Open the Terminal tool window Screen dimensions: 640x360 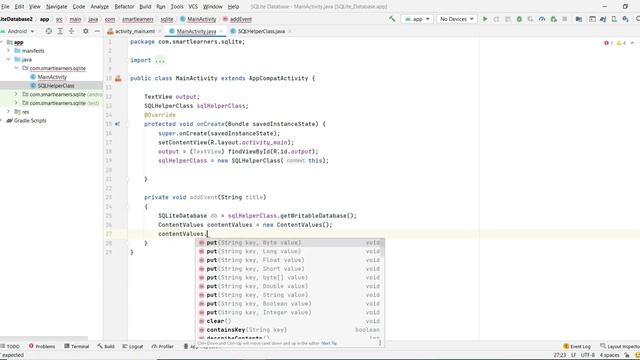pos(77,346)
